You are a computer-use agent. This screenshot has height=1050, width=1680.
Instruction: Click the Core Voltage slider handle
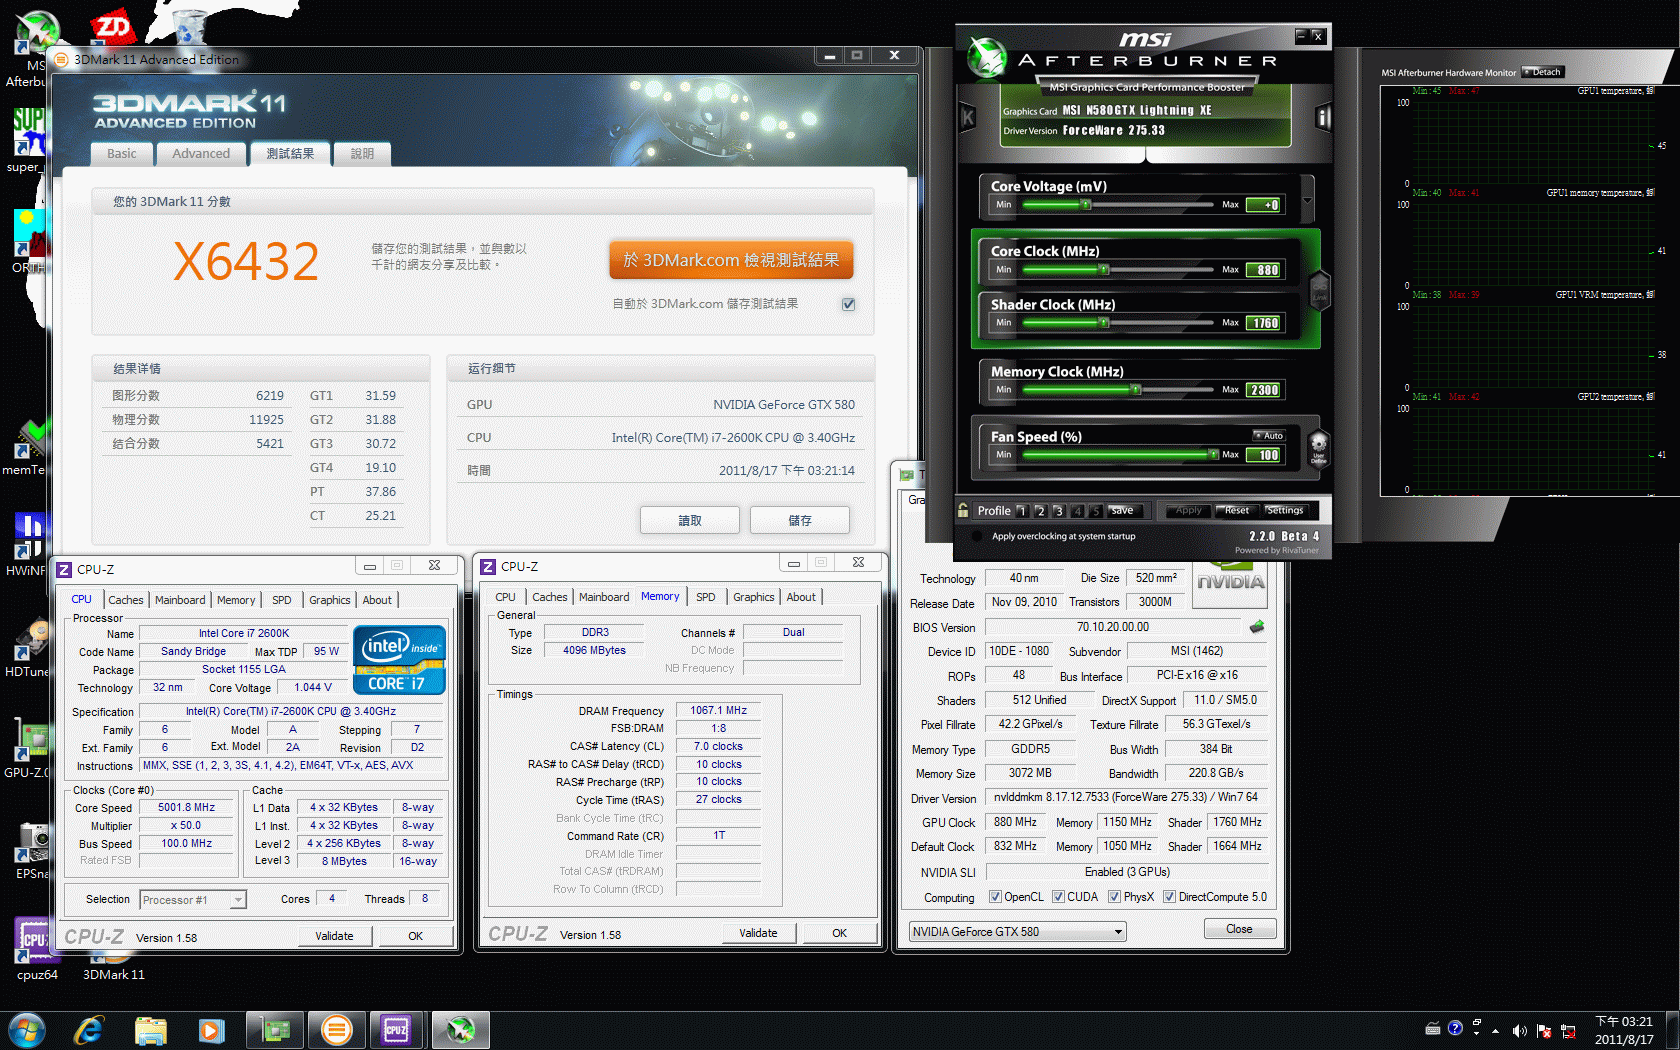pos(1086,205)
